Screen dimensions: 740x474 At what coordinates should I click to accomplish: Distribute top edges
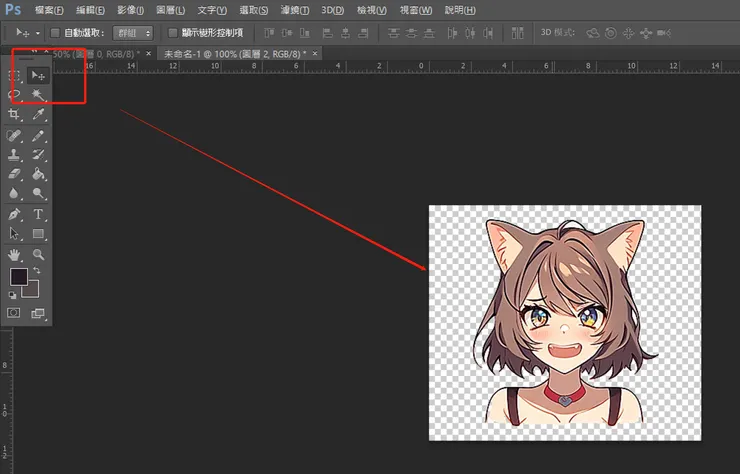pos(394,33)
